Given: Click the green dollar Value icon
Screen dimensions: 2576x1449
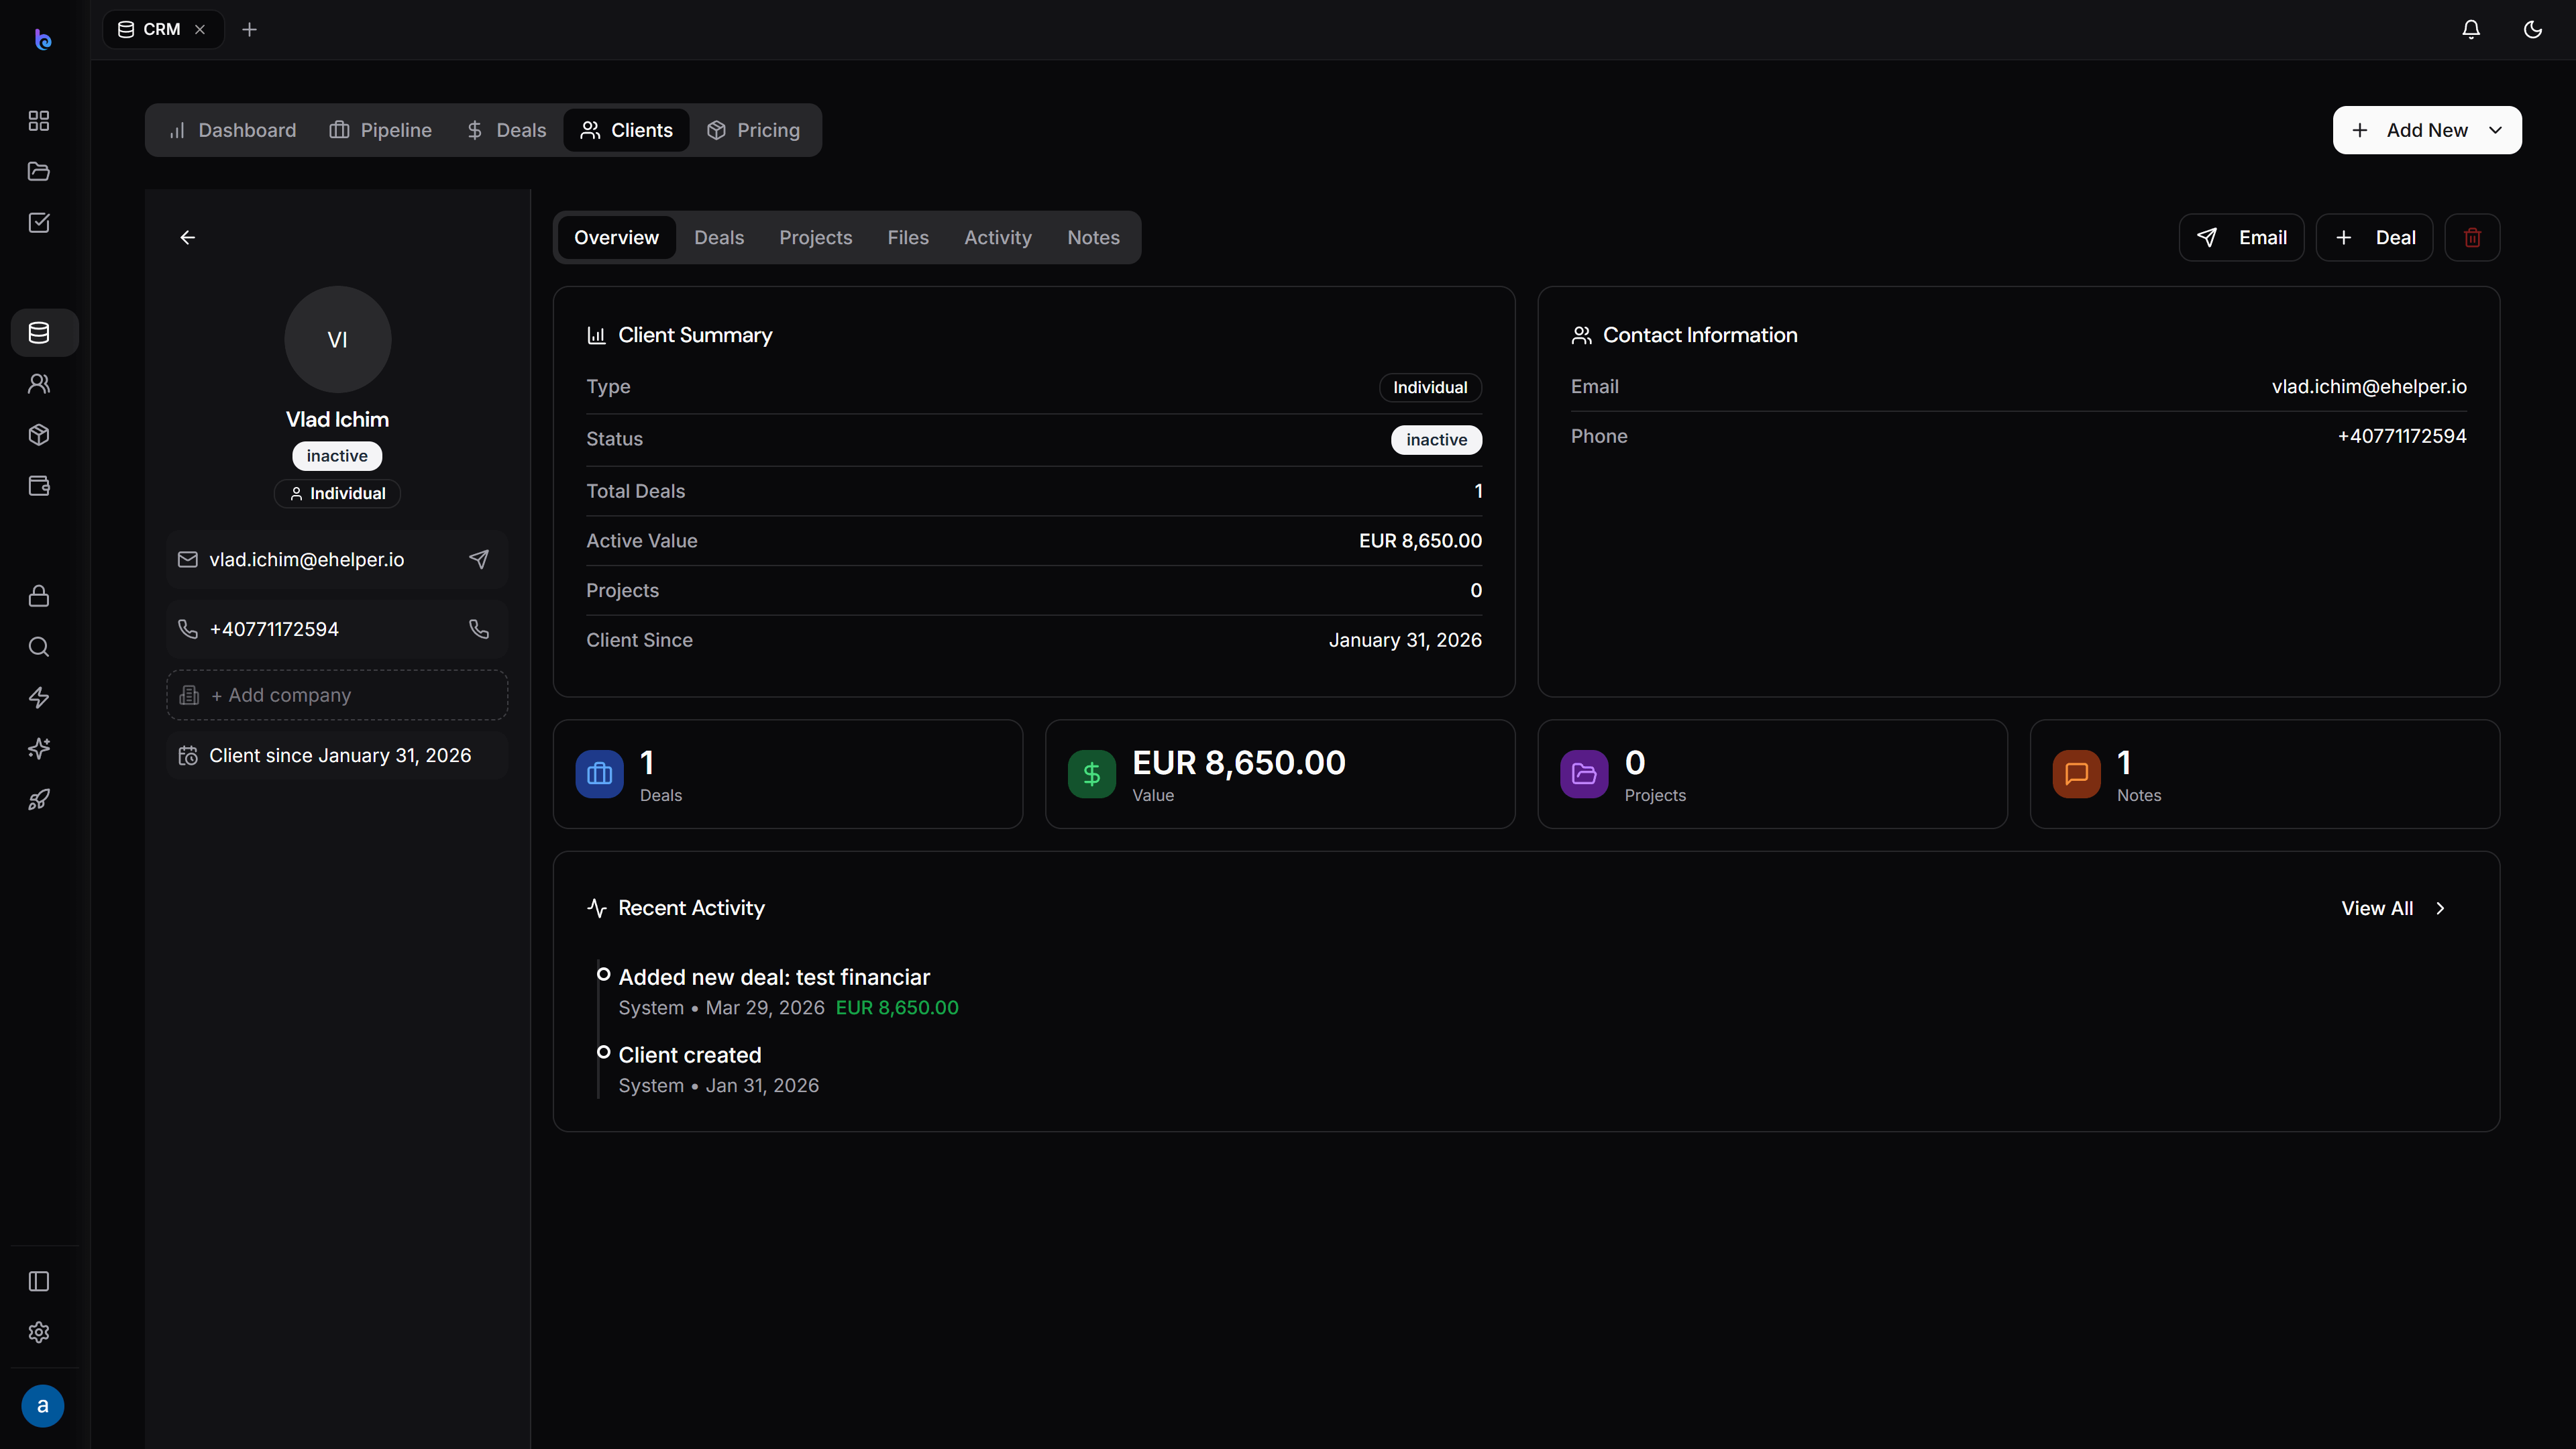Looking at the screenshot, I should tap(1092, 774).
